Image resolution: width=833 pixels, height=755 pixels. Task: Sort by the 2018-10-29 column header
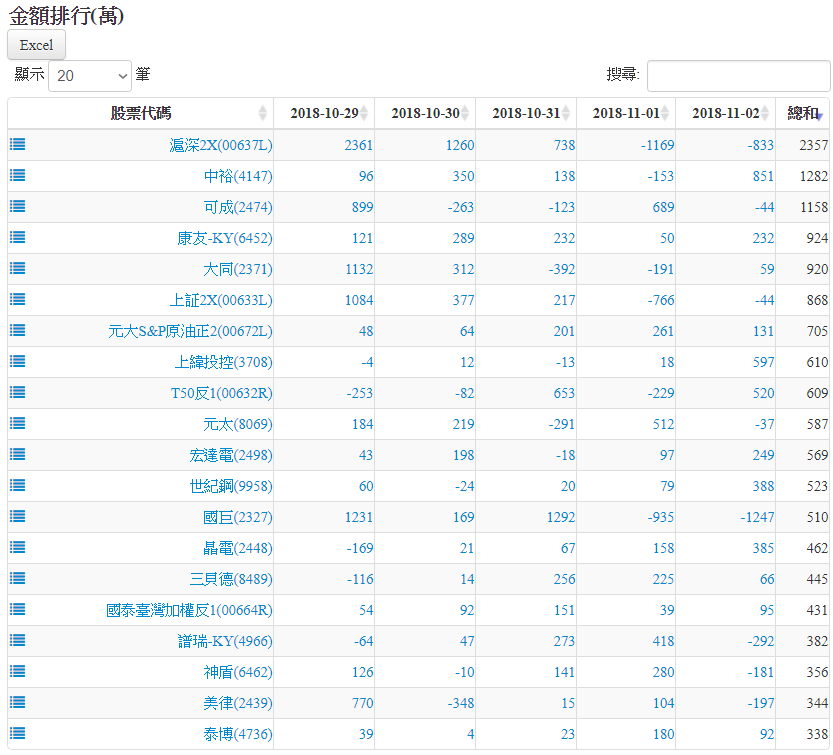(x=324, y=113)
